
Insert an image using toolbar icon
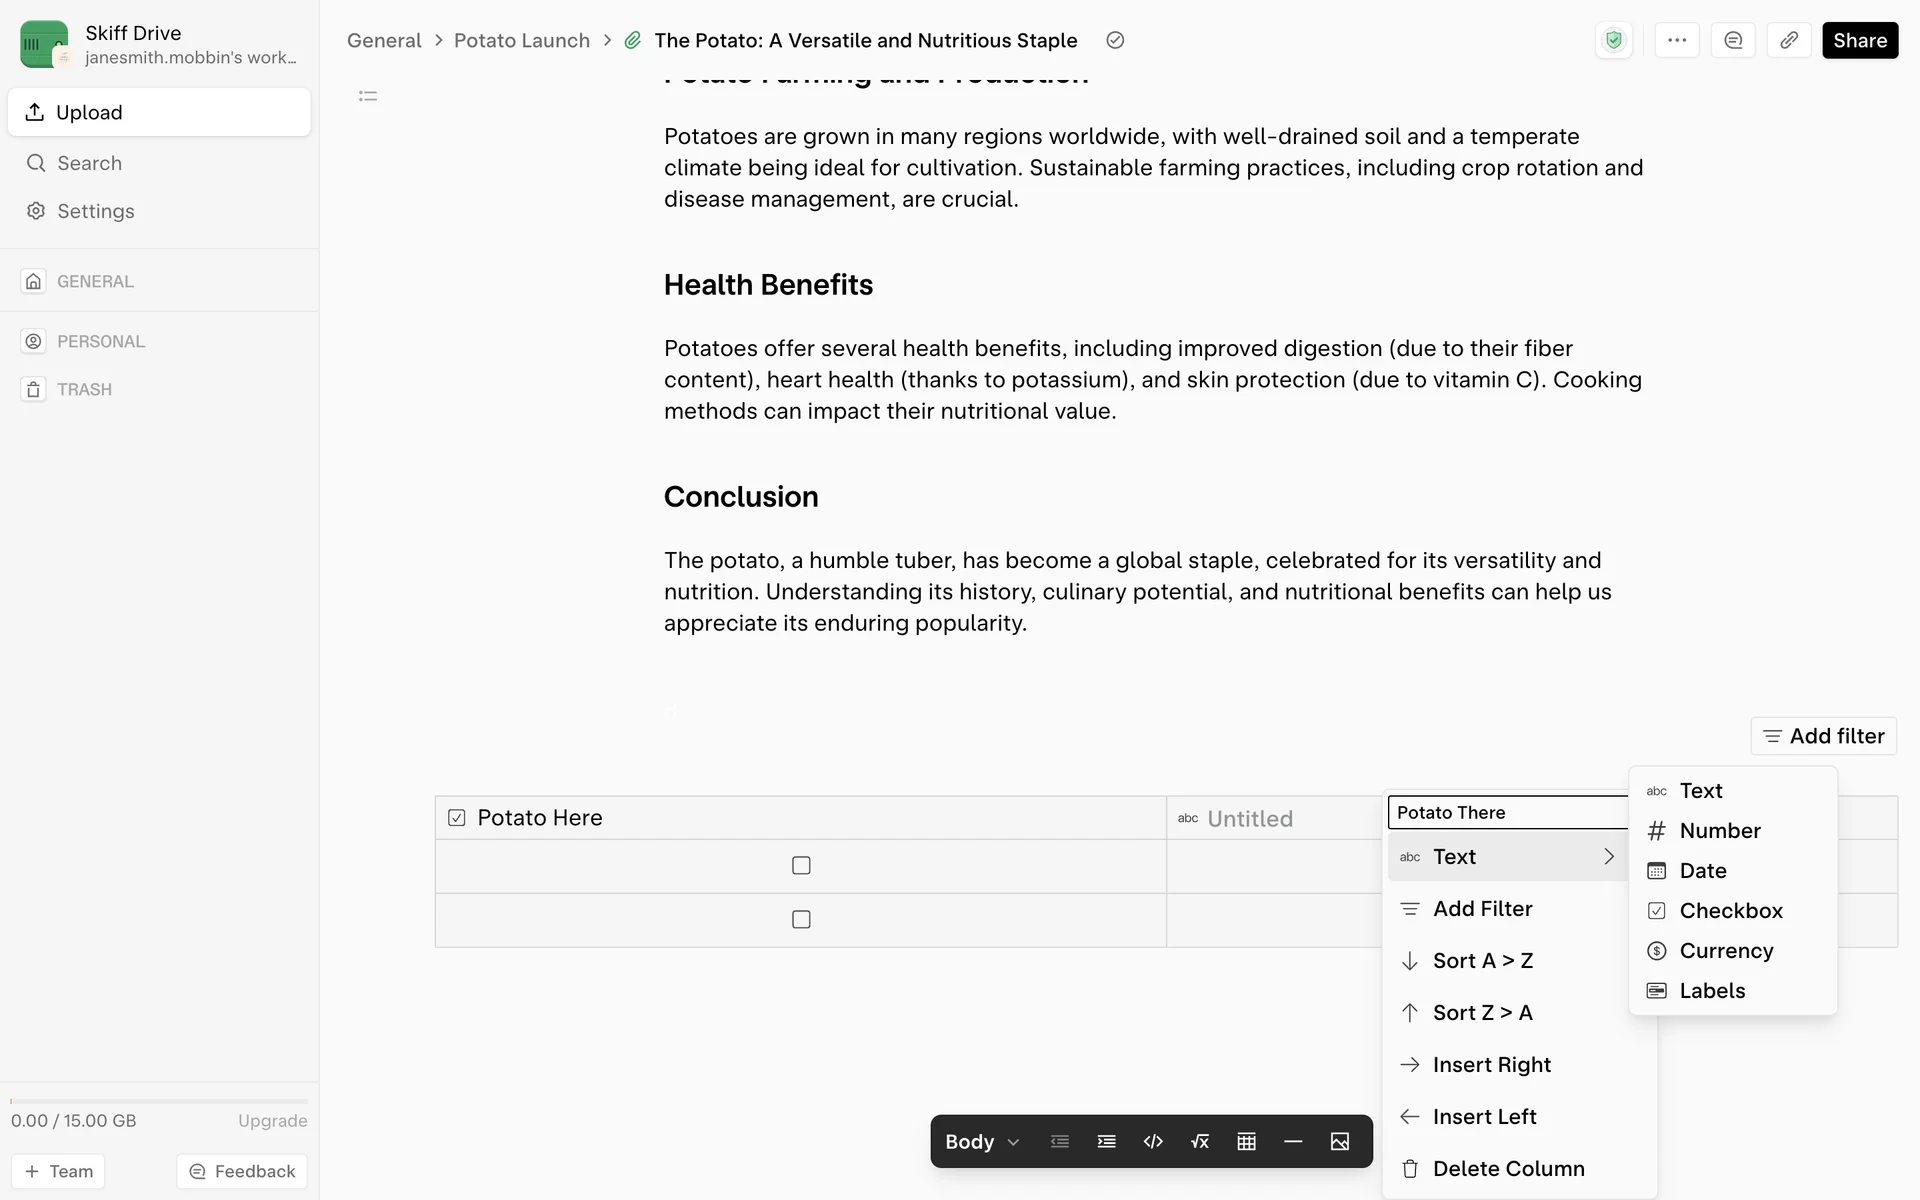(x=1340, y=1142)
